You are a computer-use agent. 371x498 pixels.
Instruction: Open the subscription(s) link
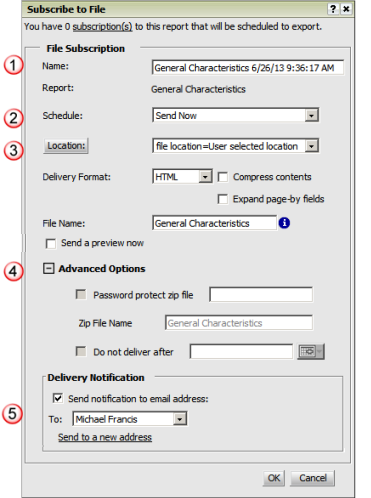pos(102,27)
